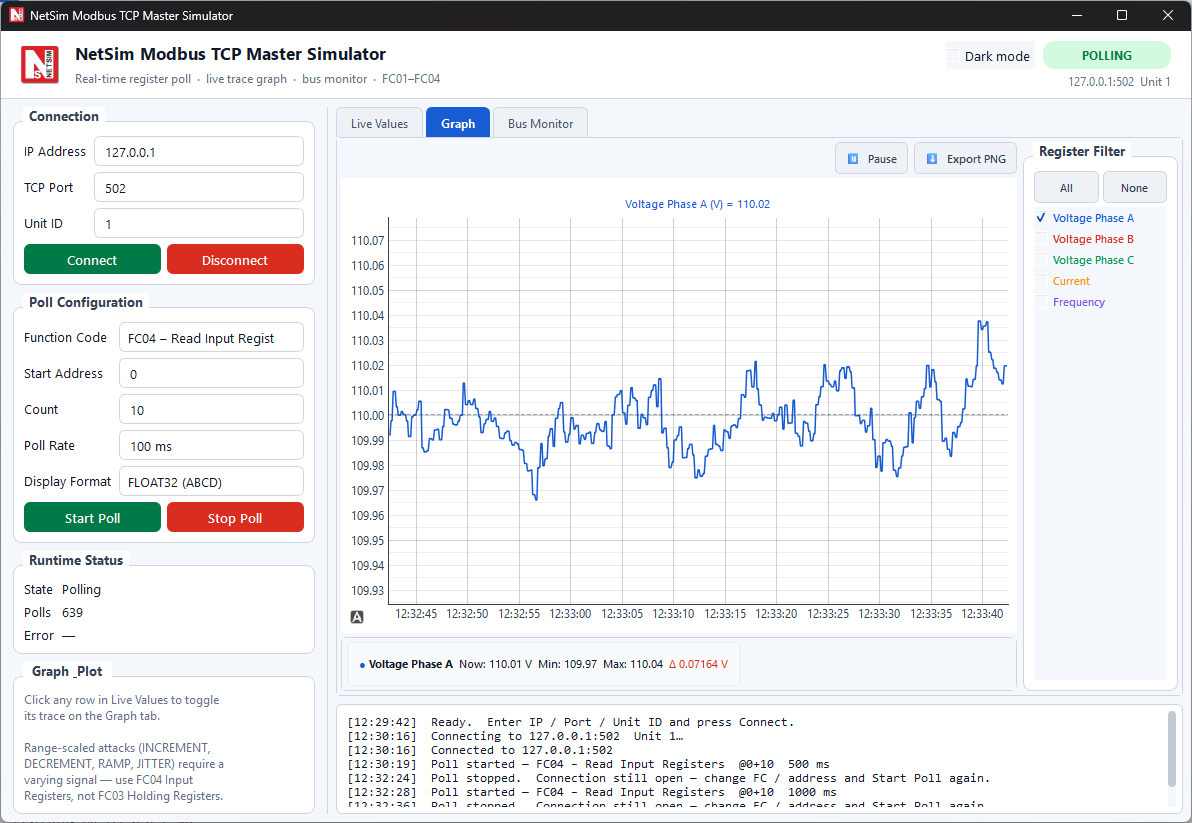Select the Graph tab
Viewport: 1192px width, 823px height.
tap(458, 123)
